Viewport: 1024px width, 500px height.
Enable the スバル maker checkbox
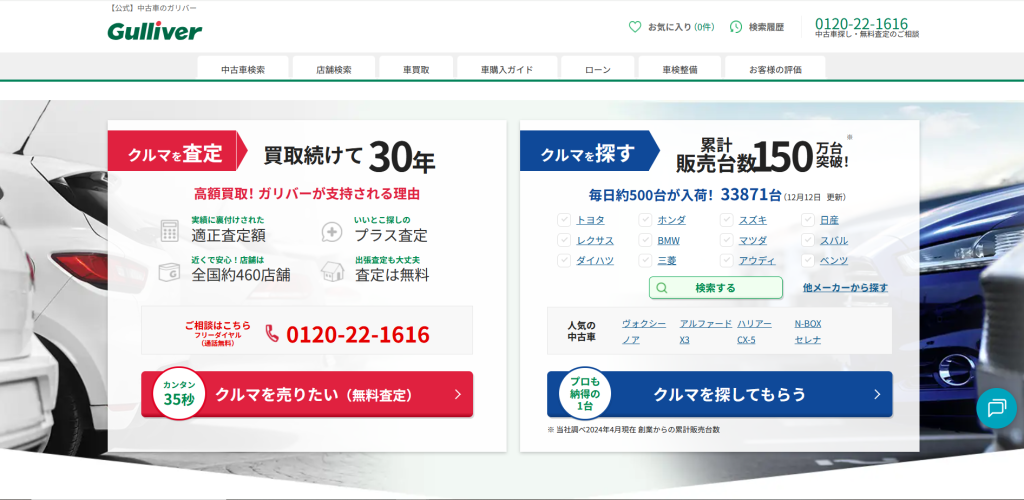(807, 240)
